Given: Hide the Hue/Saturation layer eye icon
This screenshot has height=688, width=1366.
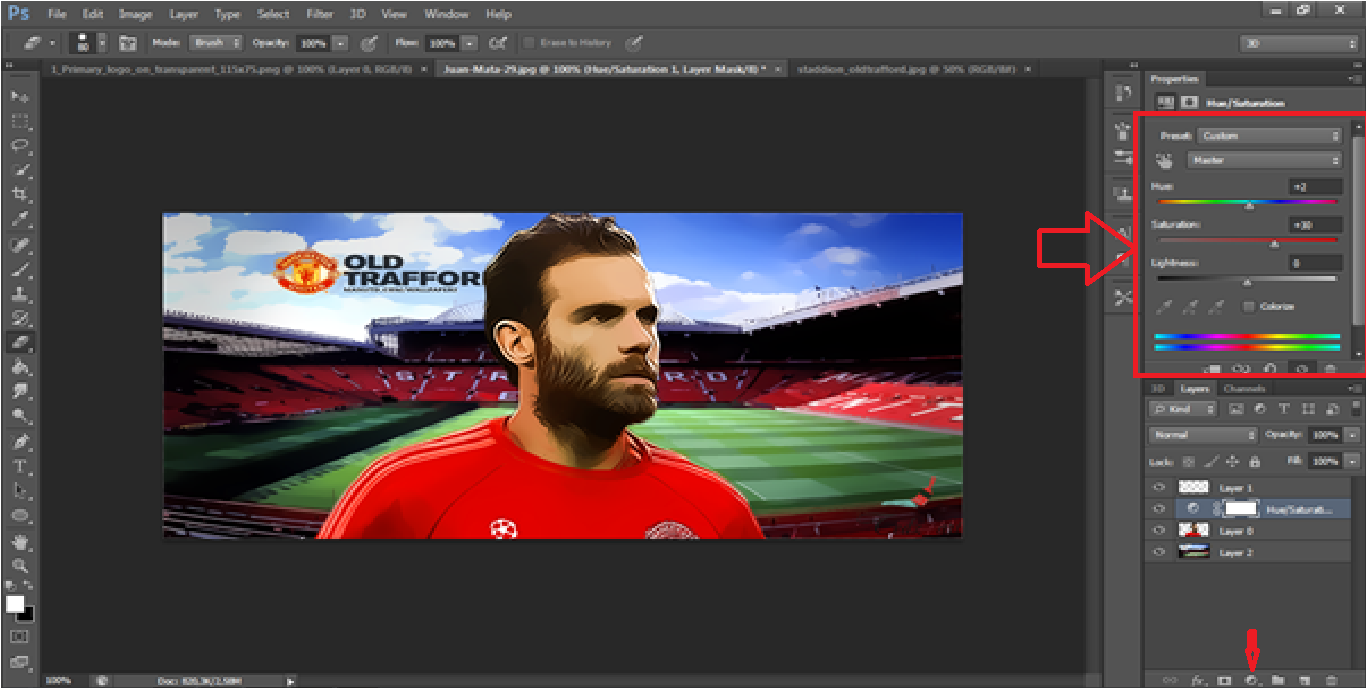Looking at the screenshot, I should point(1160,509).
